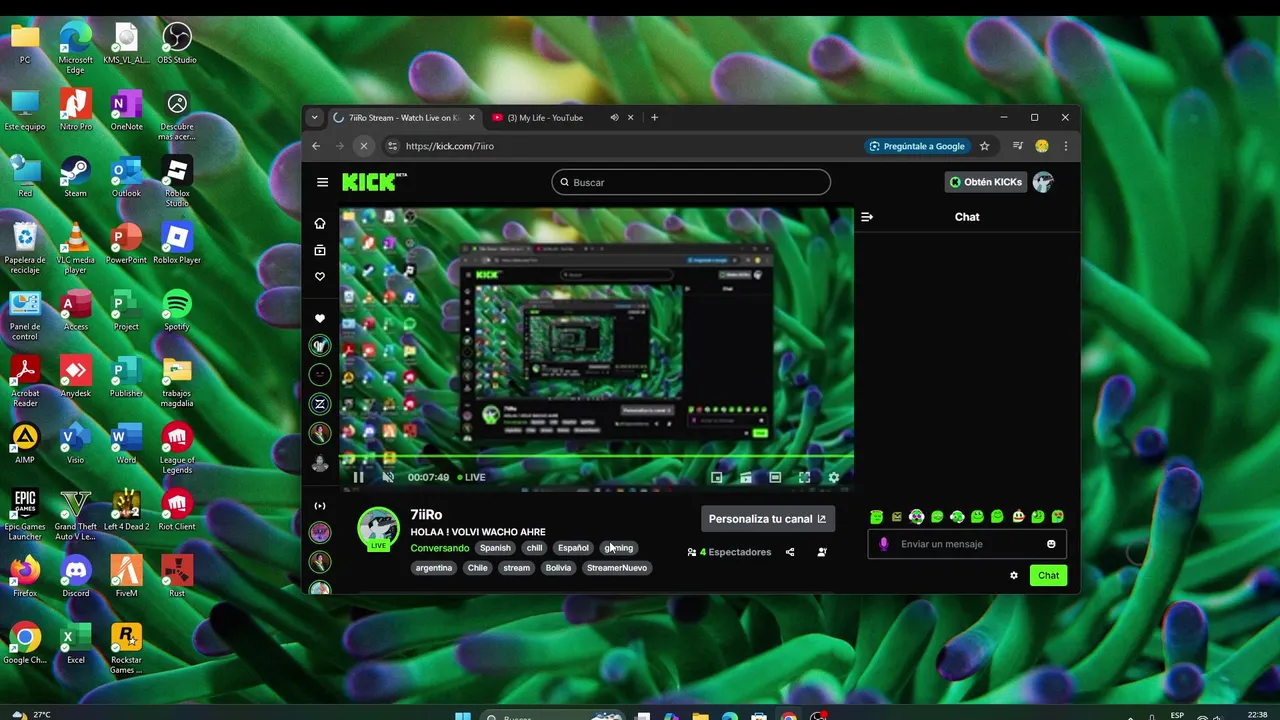Click the address bar URL
1280x720 pixels.
coord(450,146)
